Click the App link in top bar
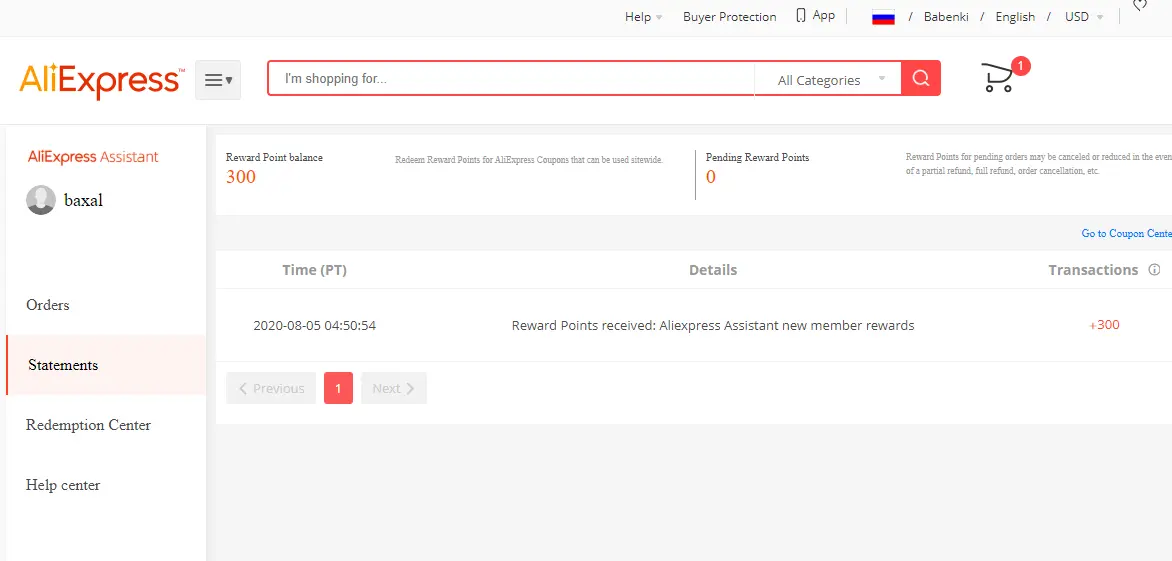The width and height of the screenshot is (1172, 561). [x=824, y=15]
